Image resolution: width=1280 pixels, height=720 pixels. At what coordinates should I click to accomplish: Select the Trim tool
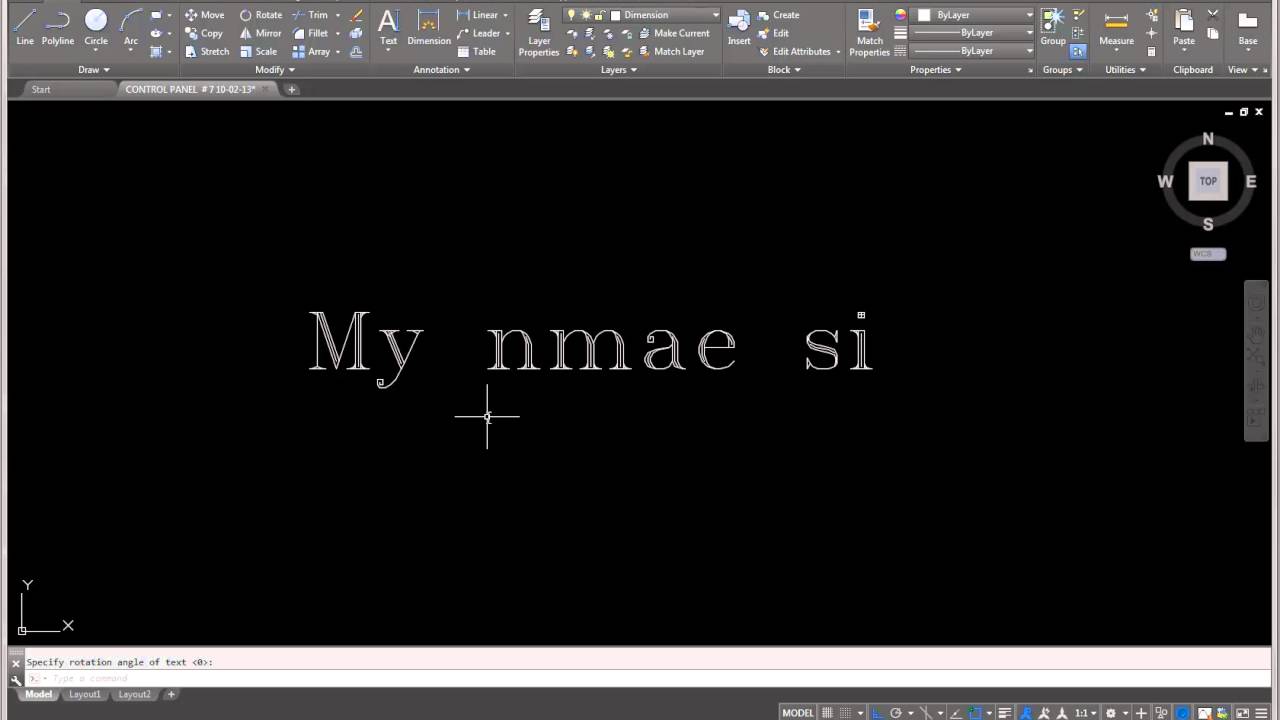(311, 15)
